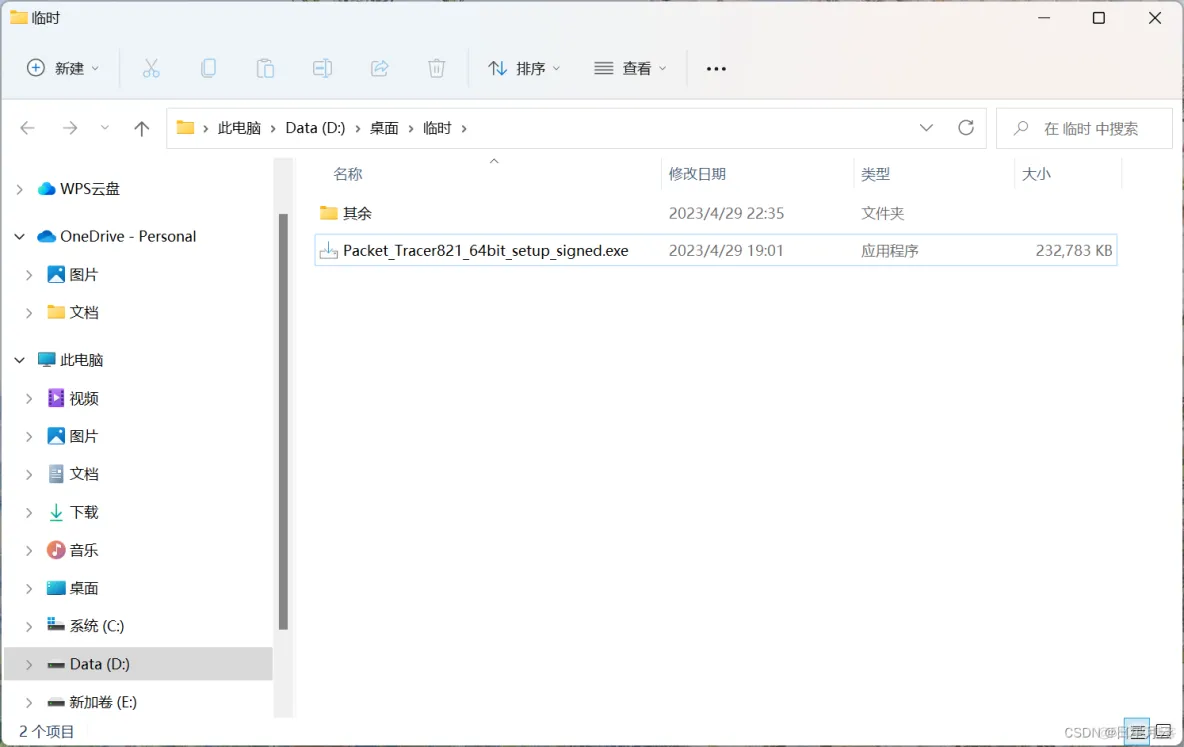
Task: Expand the 系统 (C:) tree node
Action: point(29,626)
